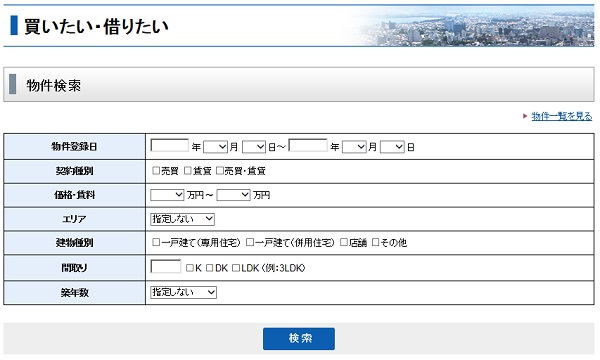Click the 物件一覧を見る link
The height and width of the screenshot is (360, 600).
[x=561, y=116]
